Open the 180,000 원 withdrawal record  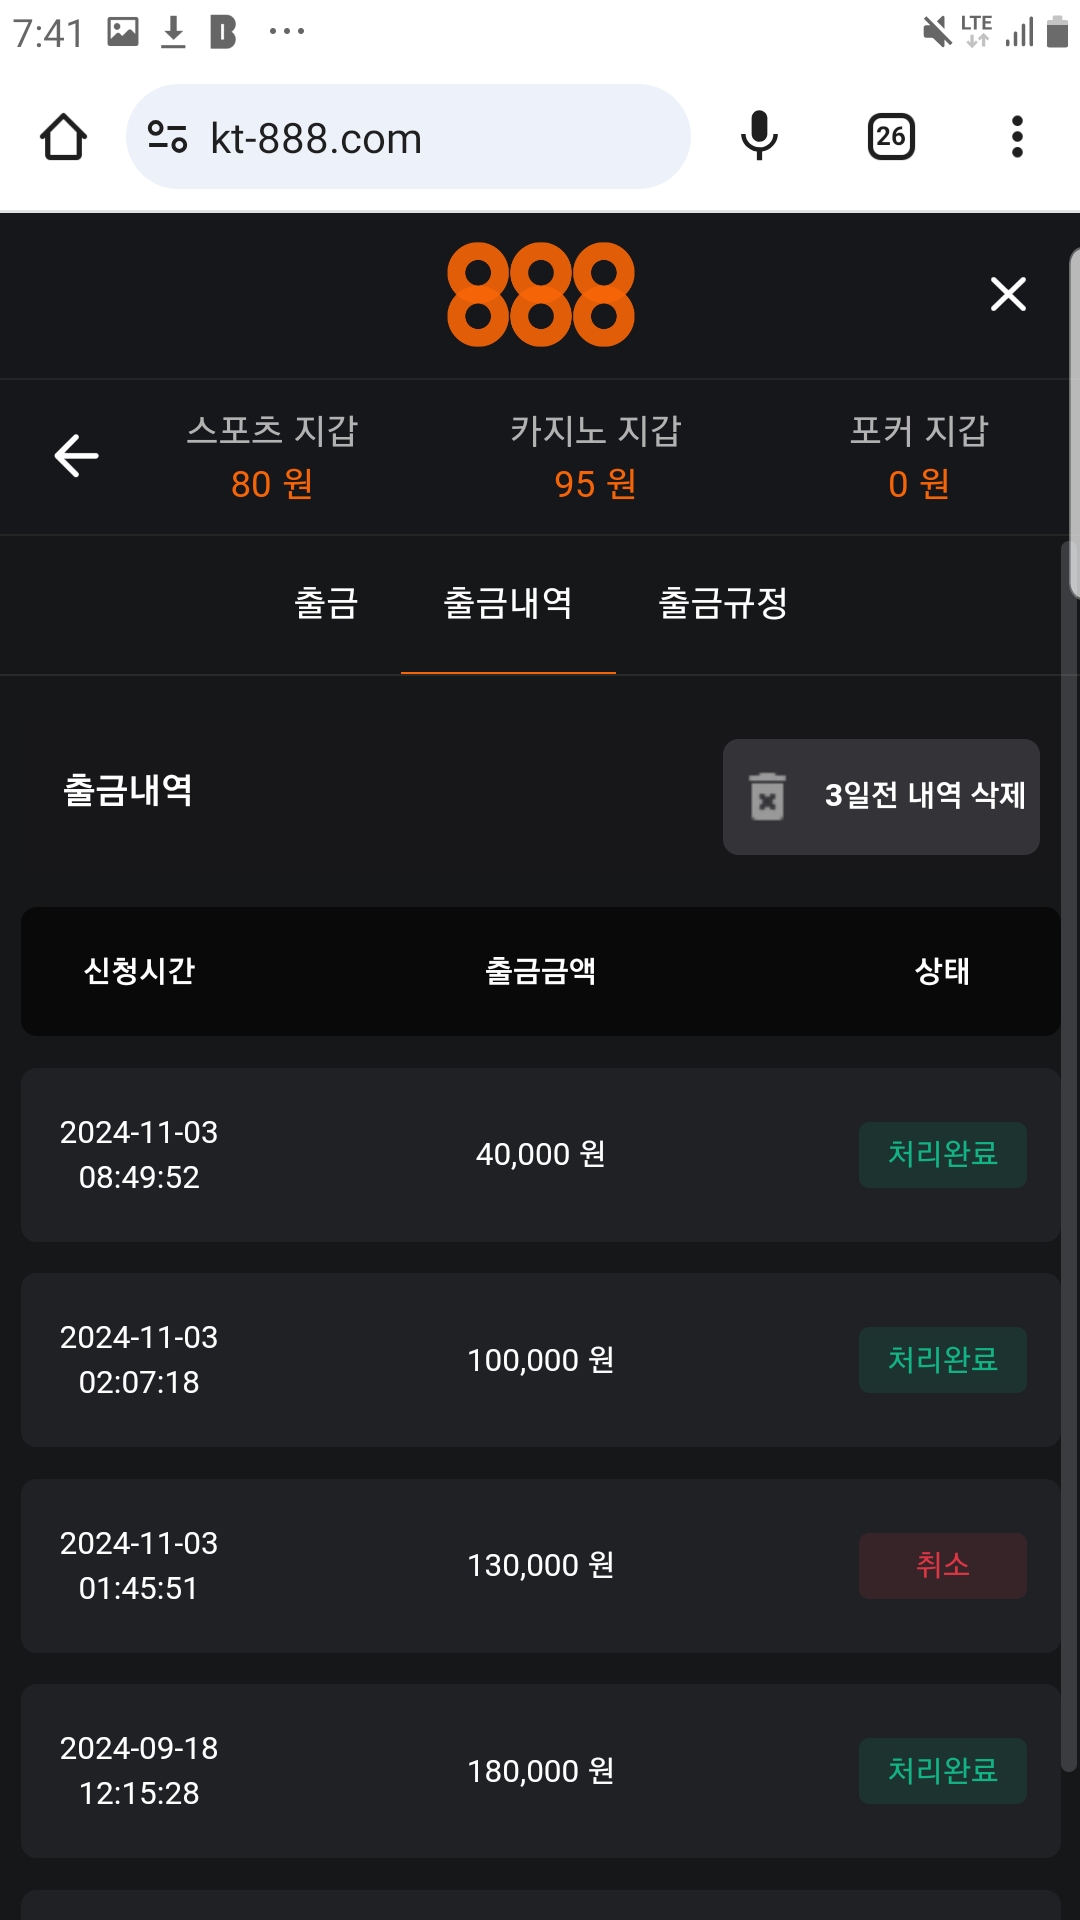[x=540, y=1771]
